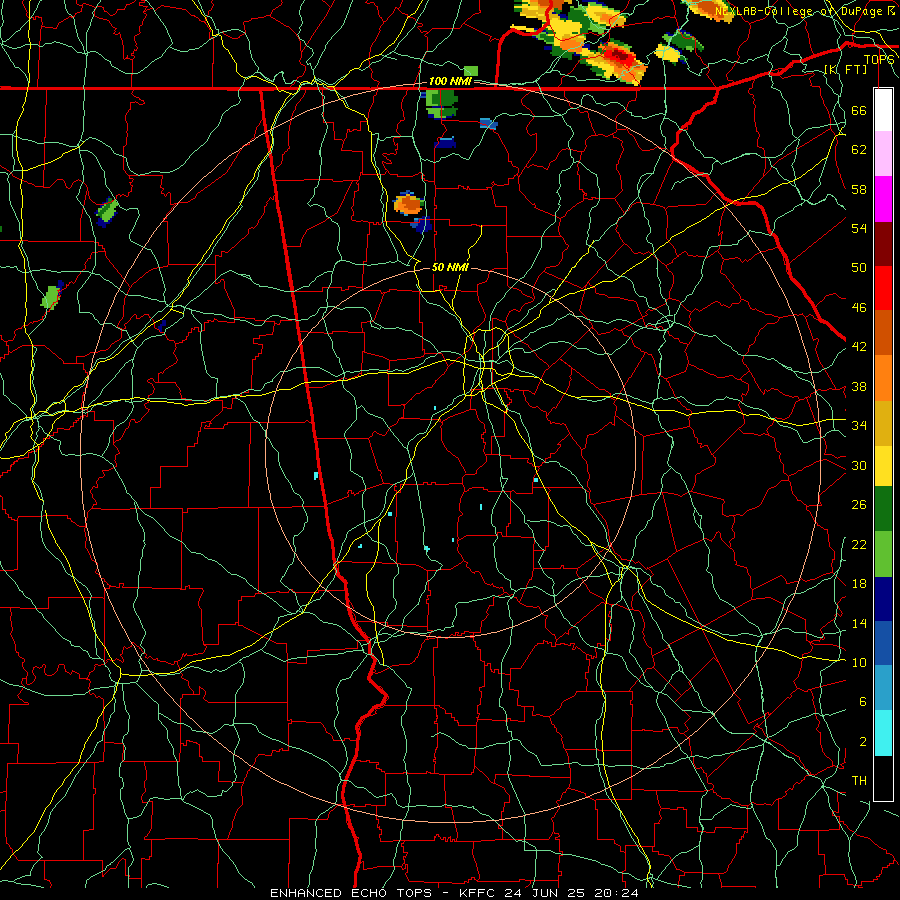
Task: Click the light pink legend swatch
Action: point(883,154)
